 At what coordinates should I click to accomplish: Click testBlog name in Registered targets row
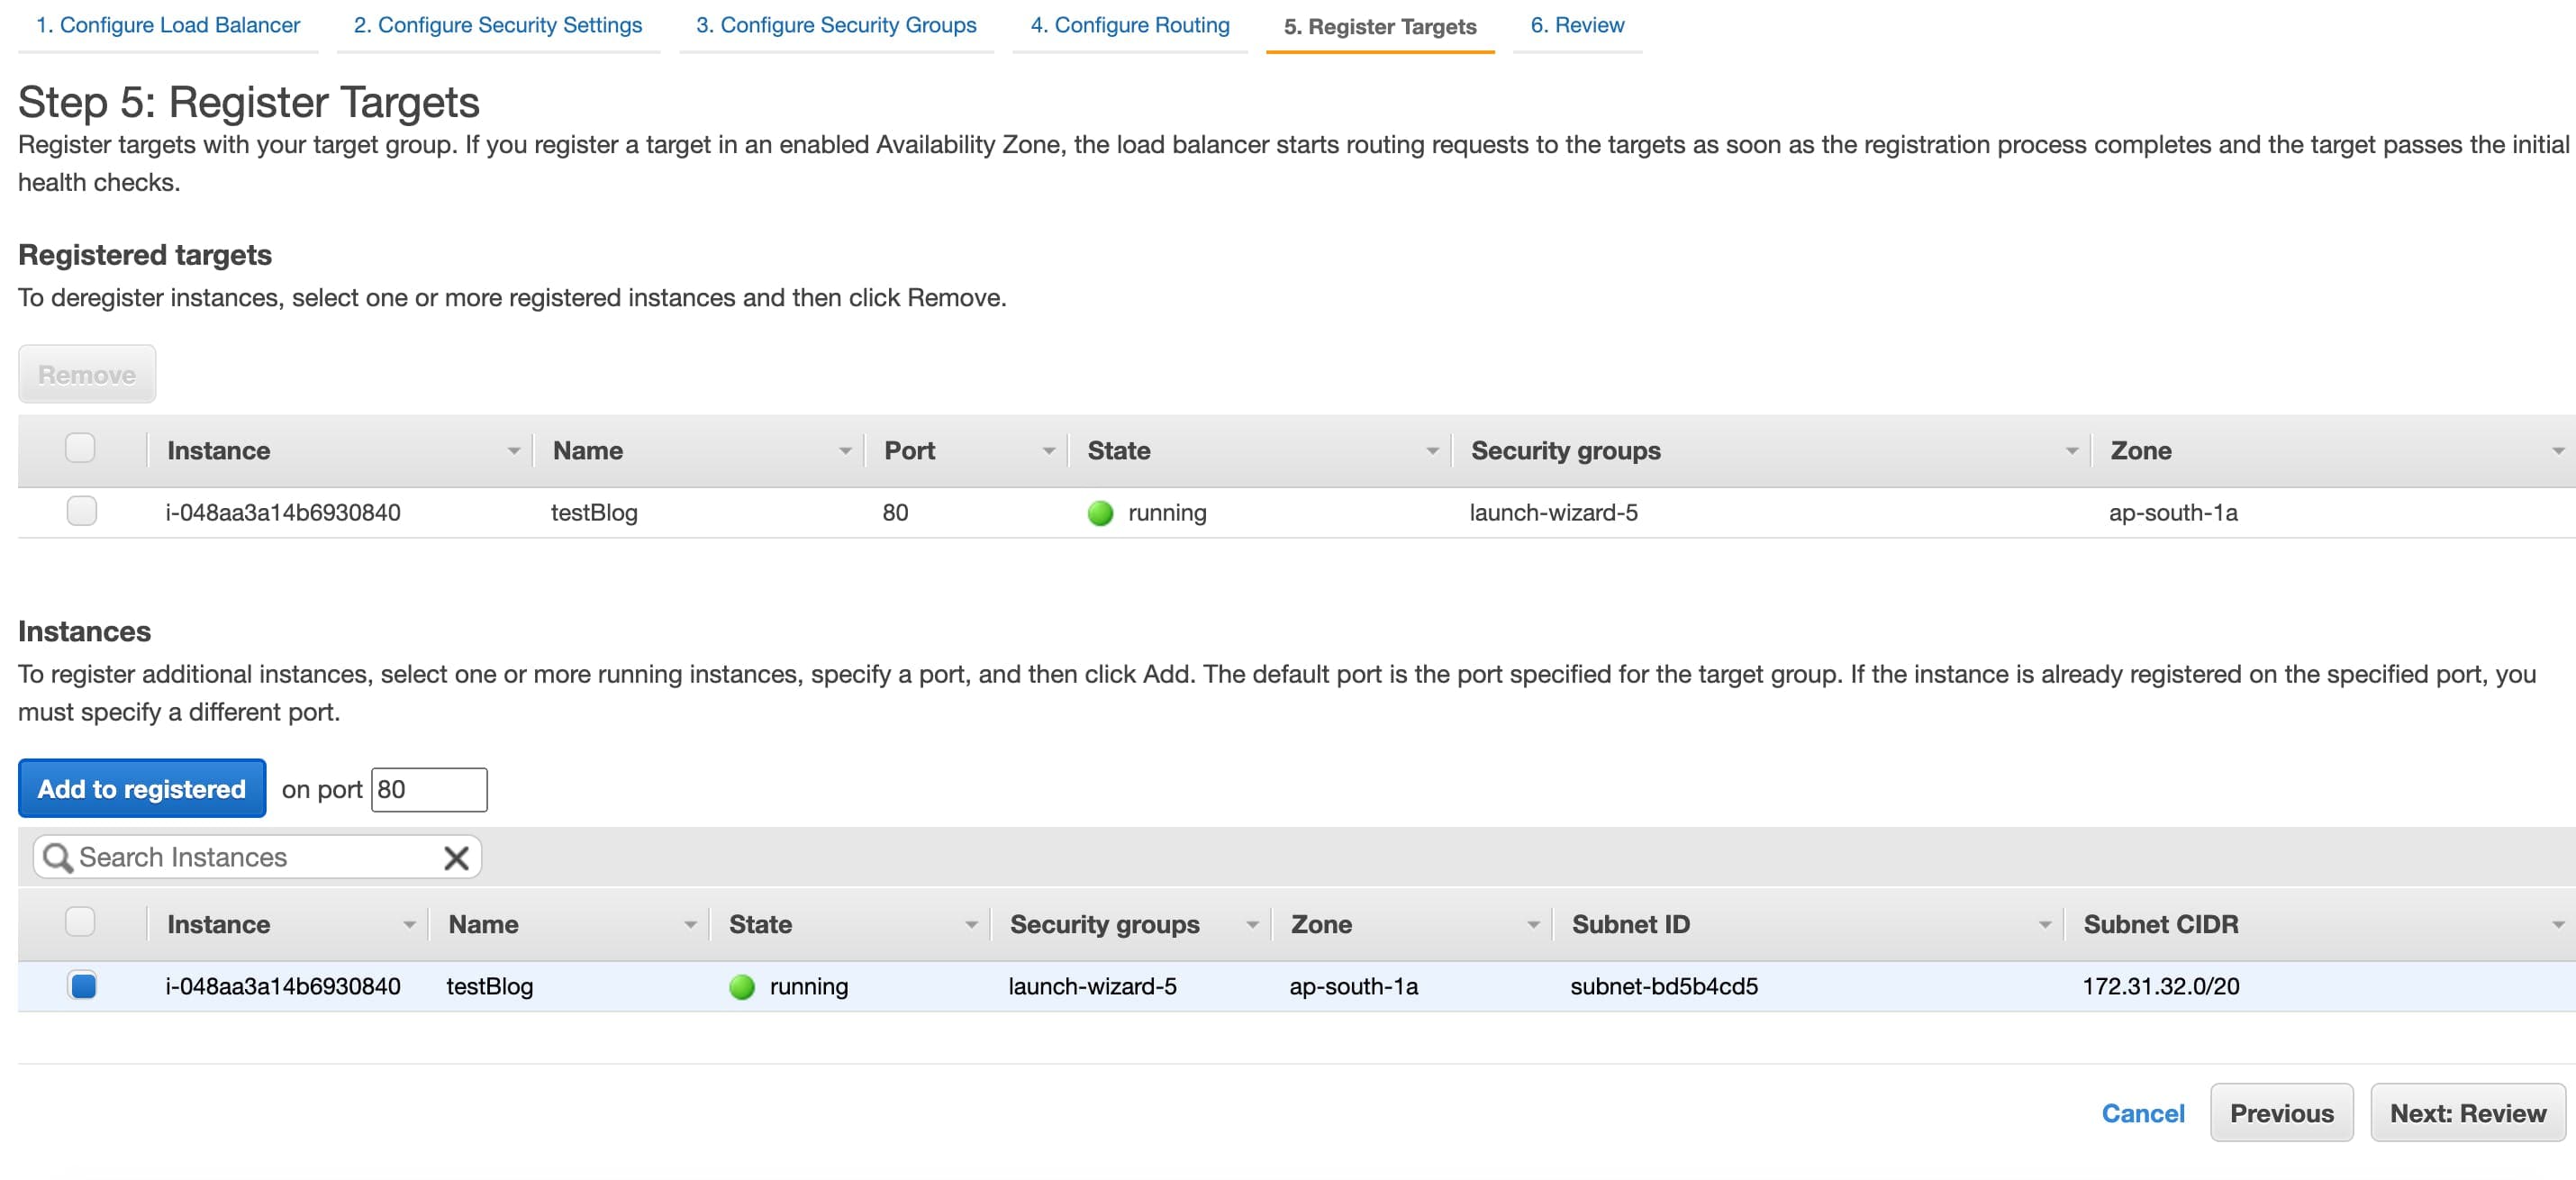[x=594, y=513]
